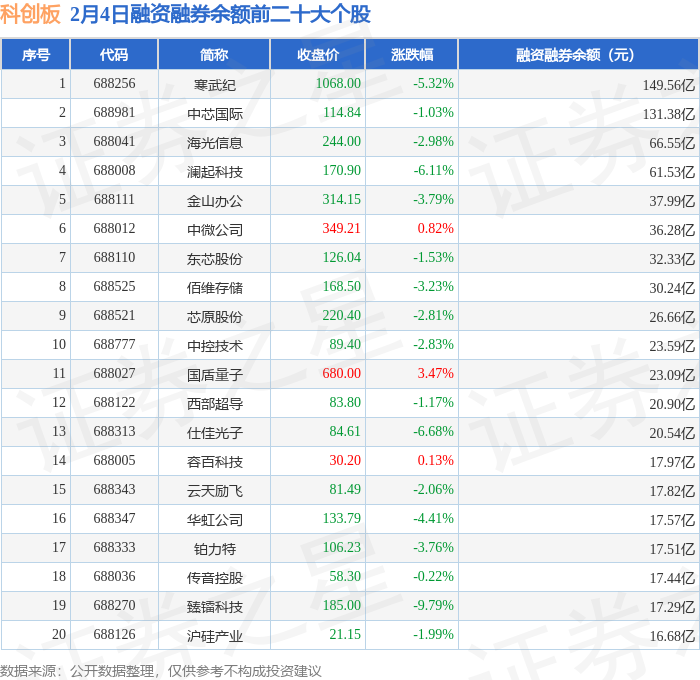Select stock code 688256
Viewport: 700px width, 680px height.
[x=114, y=83]
